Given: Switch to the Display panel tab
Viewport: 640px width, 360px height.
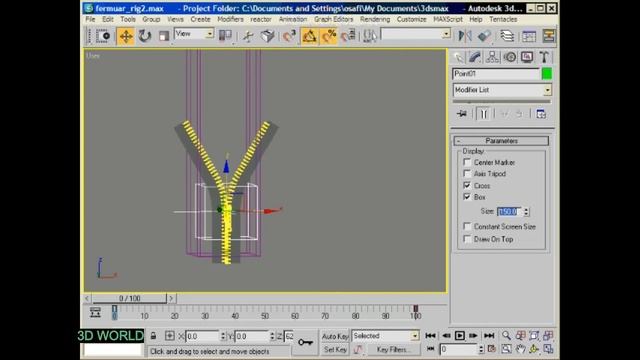Looking at the screenshot, I should 527,57.
